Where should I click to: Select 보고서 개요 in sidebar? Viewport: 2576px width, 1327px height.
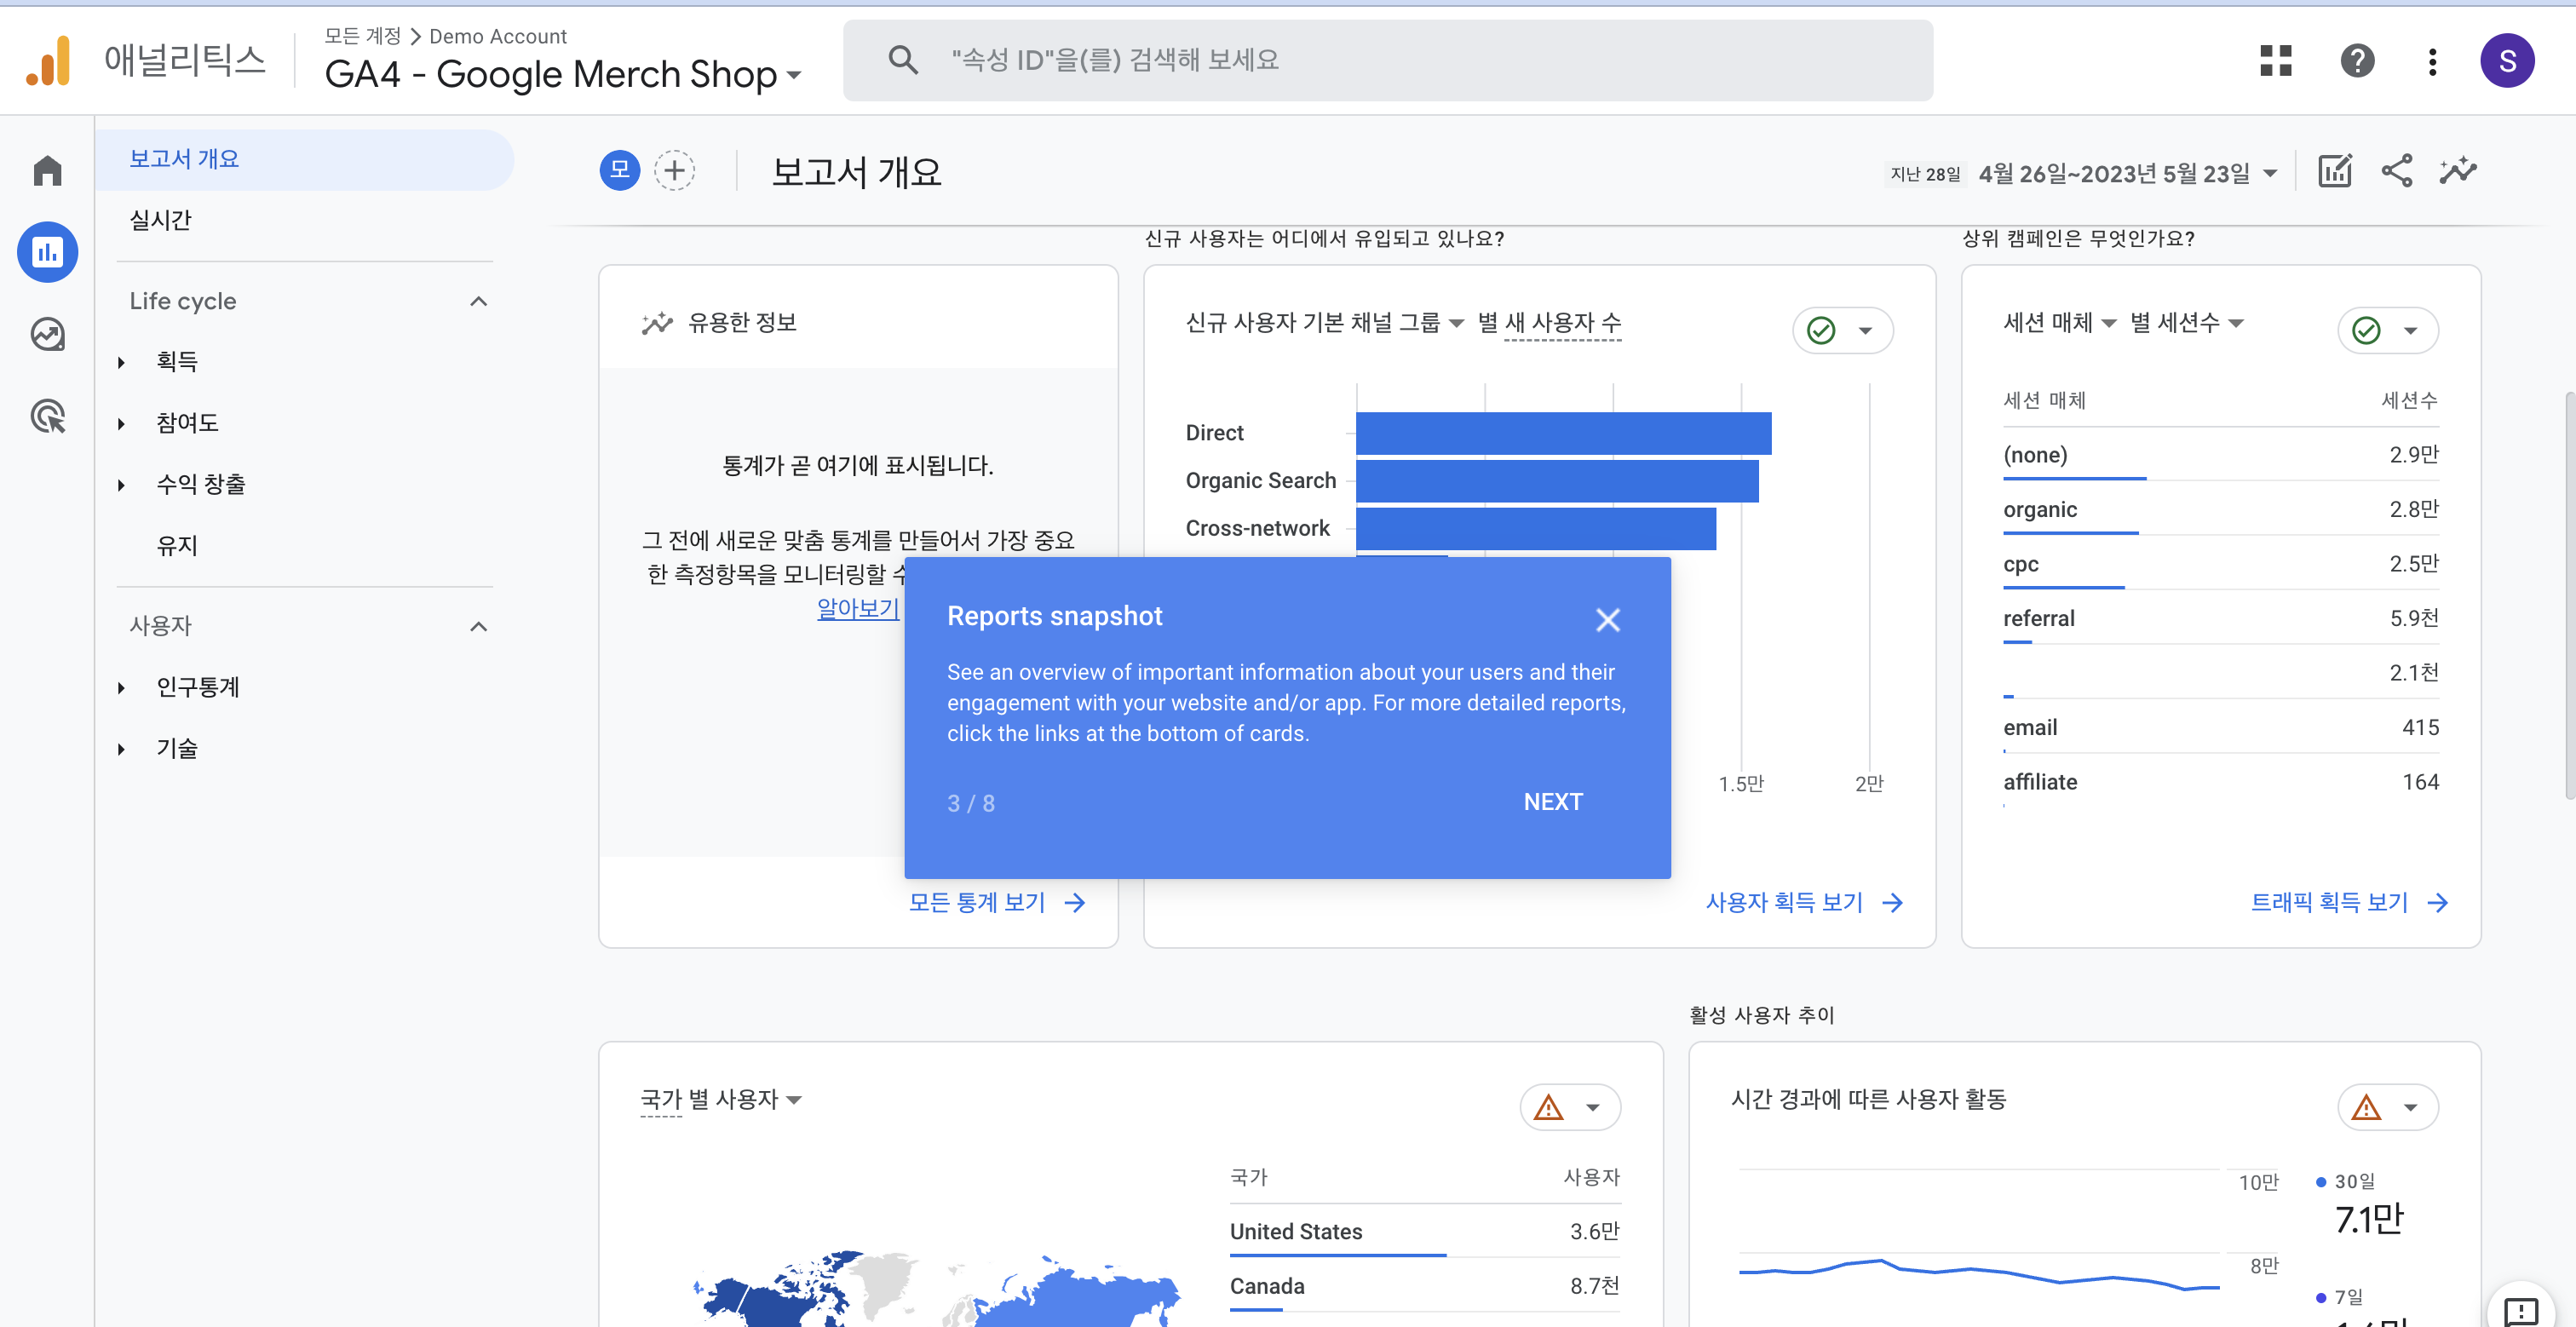pyautogui.click(x=184, y=159)
